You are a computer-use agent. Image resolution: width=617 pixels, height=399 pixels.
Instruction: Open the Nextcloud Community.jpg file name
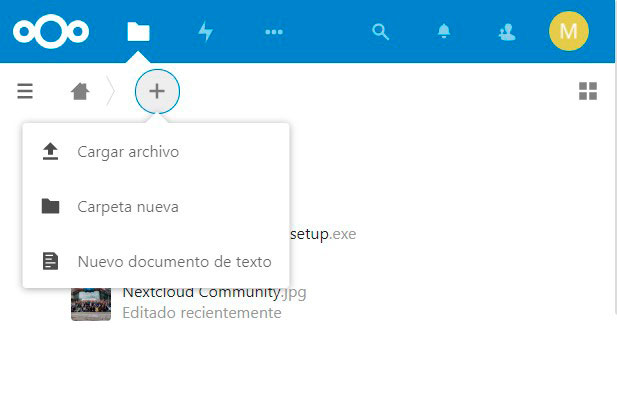[x=214, y=293]
